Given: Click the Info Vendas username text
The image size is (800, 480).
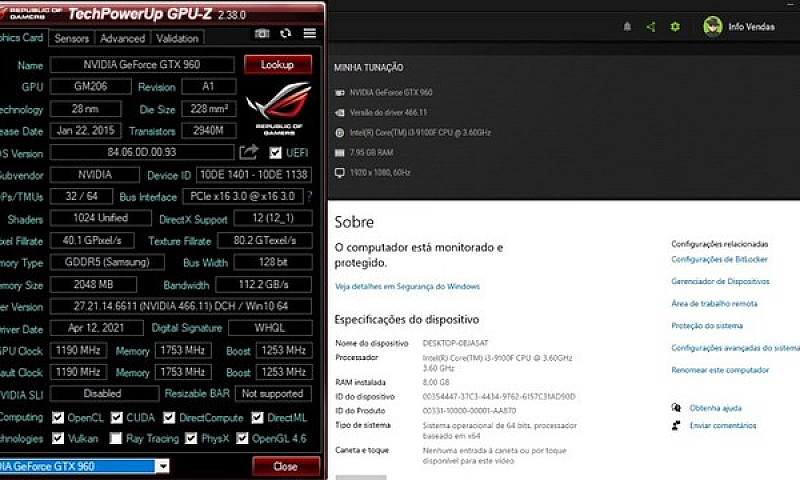Looking at the screenshot, I should pos(752,27).
